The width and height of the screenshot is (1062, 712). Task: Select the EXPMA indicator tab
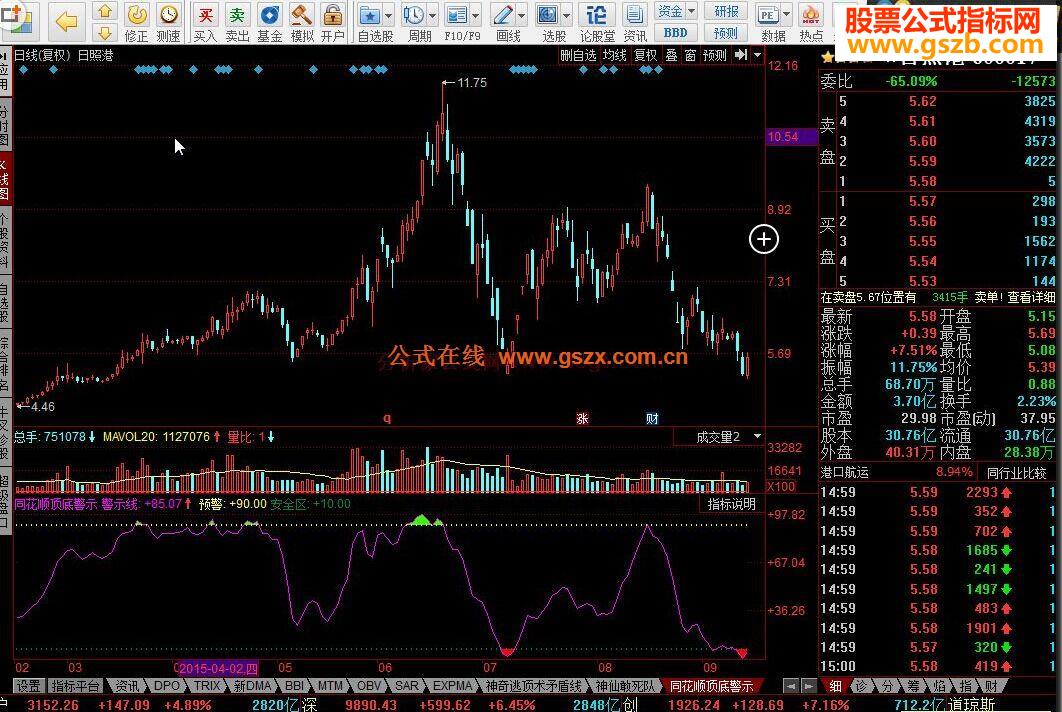tap(452, 686)
